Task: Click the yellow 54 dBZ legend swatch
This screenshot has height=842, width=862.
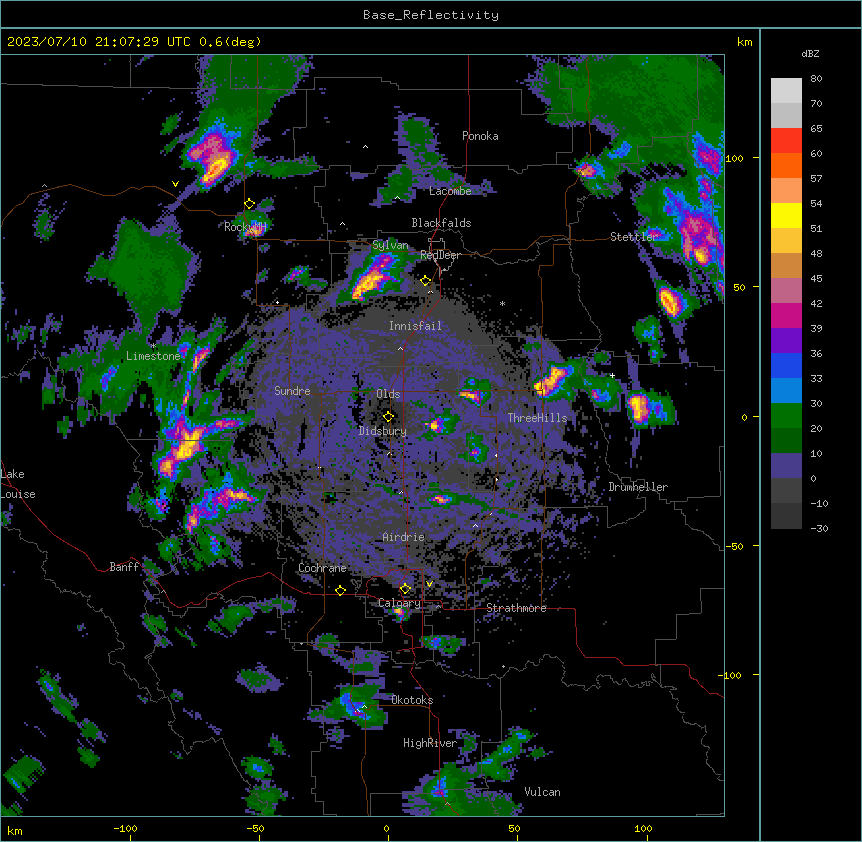Action: tap(786, 215)
